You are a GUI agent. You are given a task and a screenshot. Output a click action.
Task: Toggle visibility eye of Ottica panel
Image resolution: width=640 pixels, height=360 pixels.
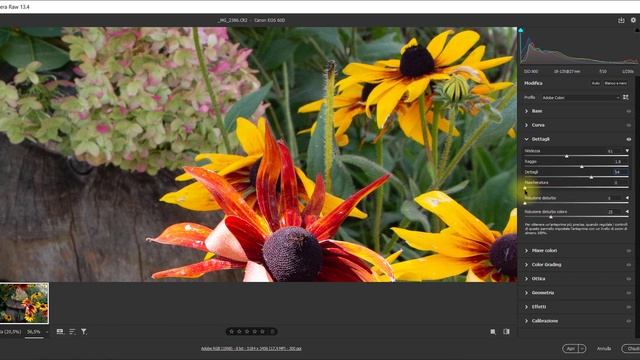(629, 279)
